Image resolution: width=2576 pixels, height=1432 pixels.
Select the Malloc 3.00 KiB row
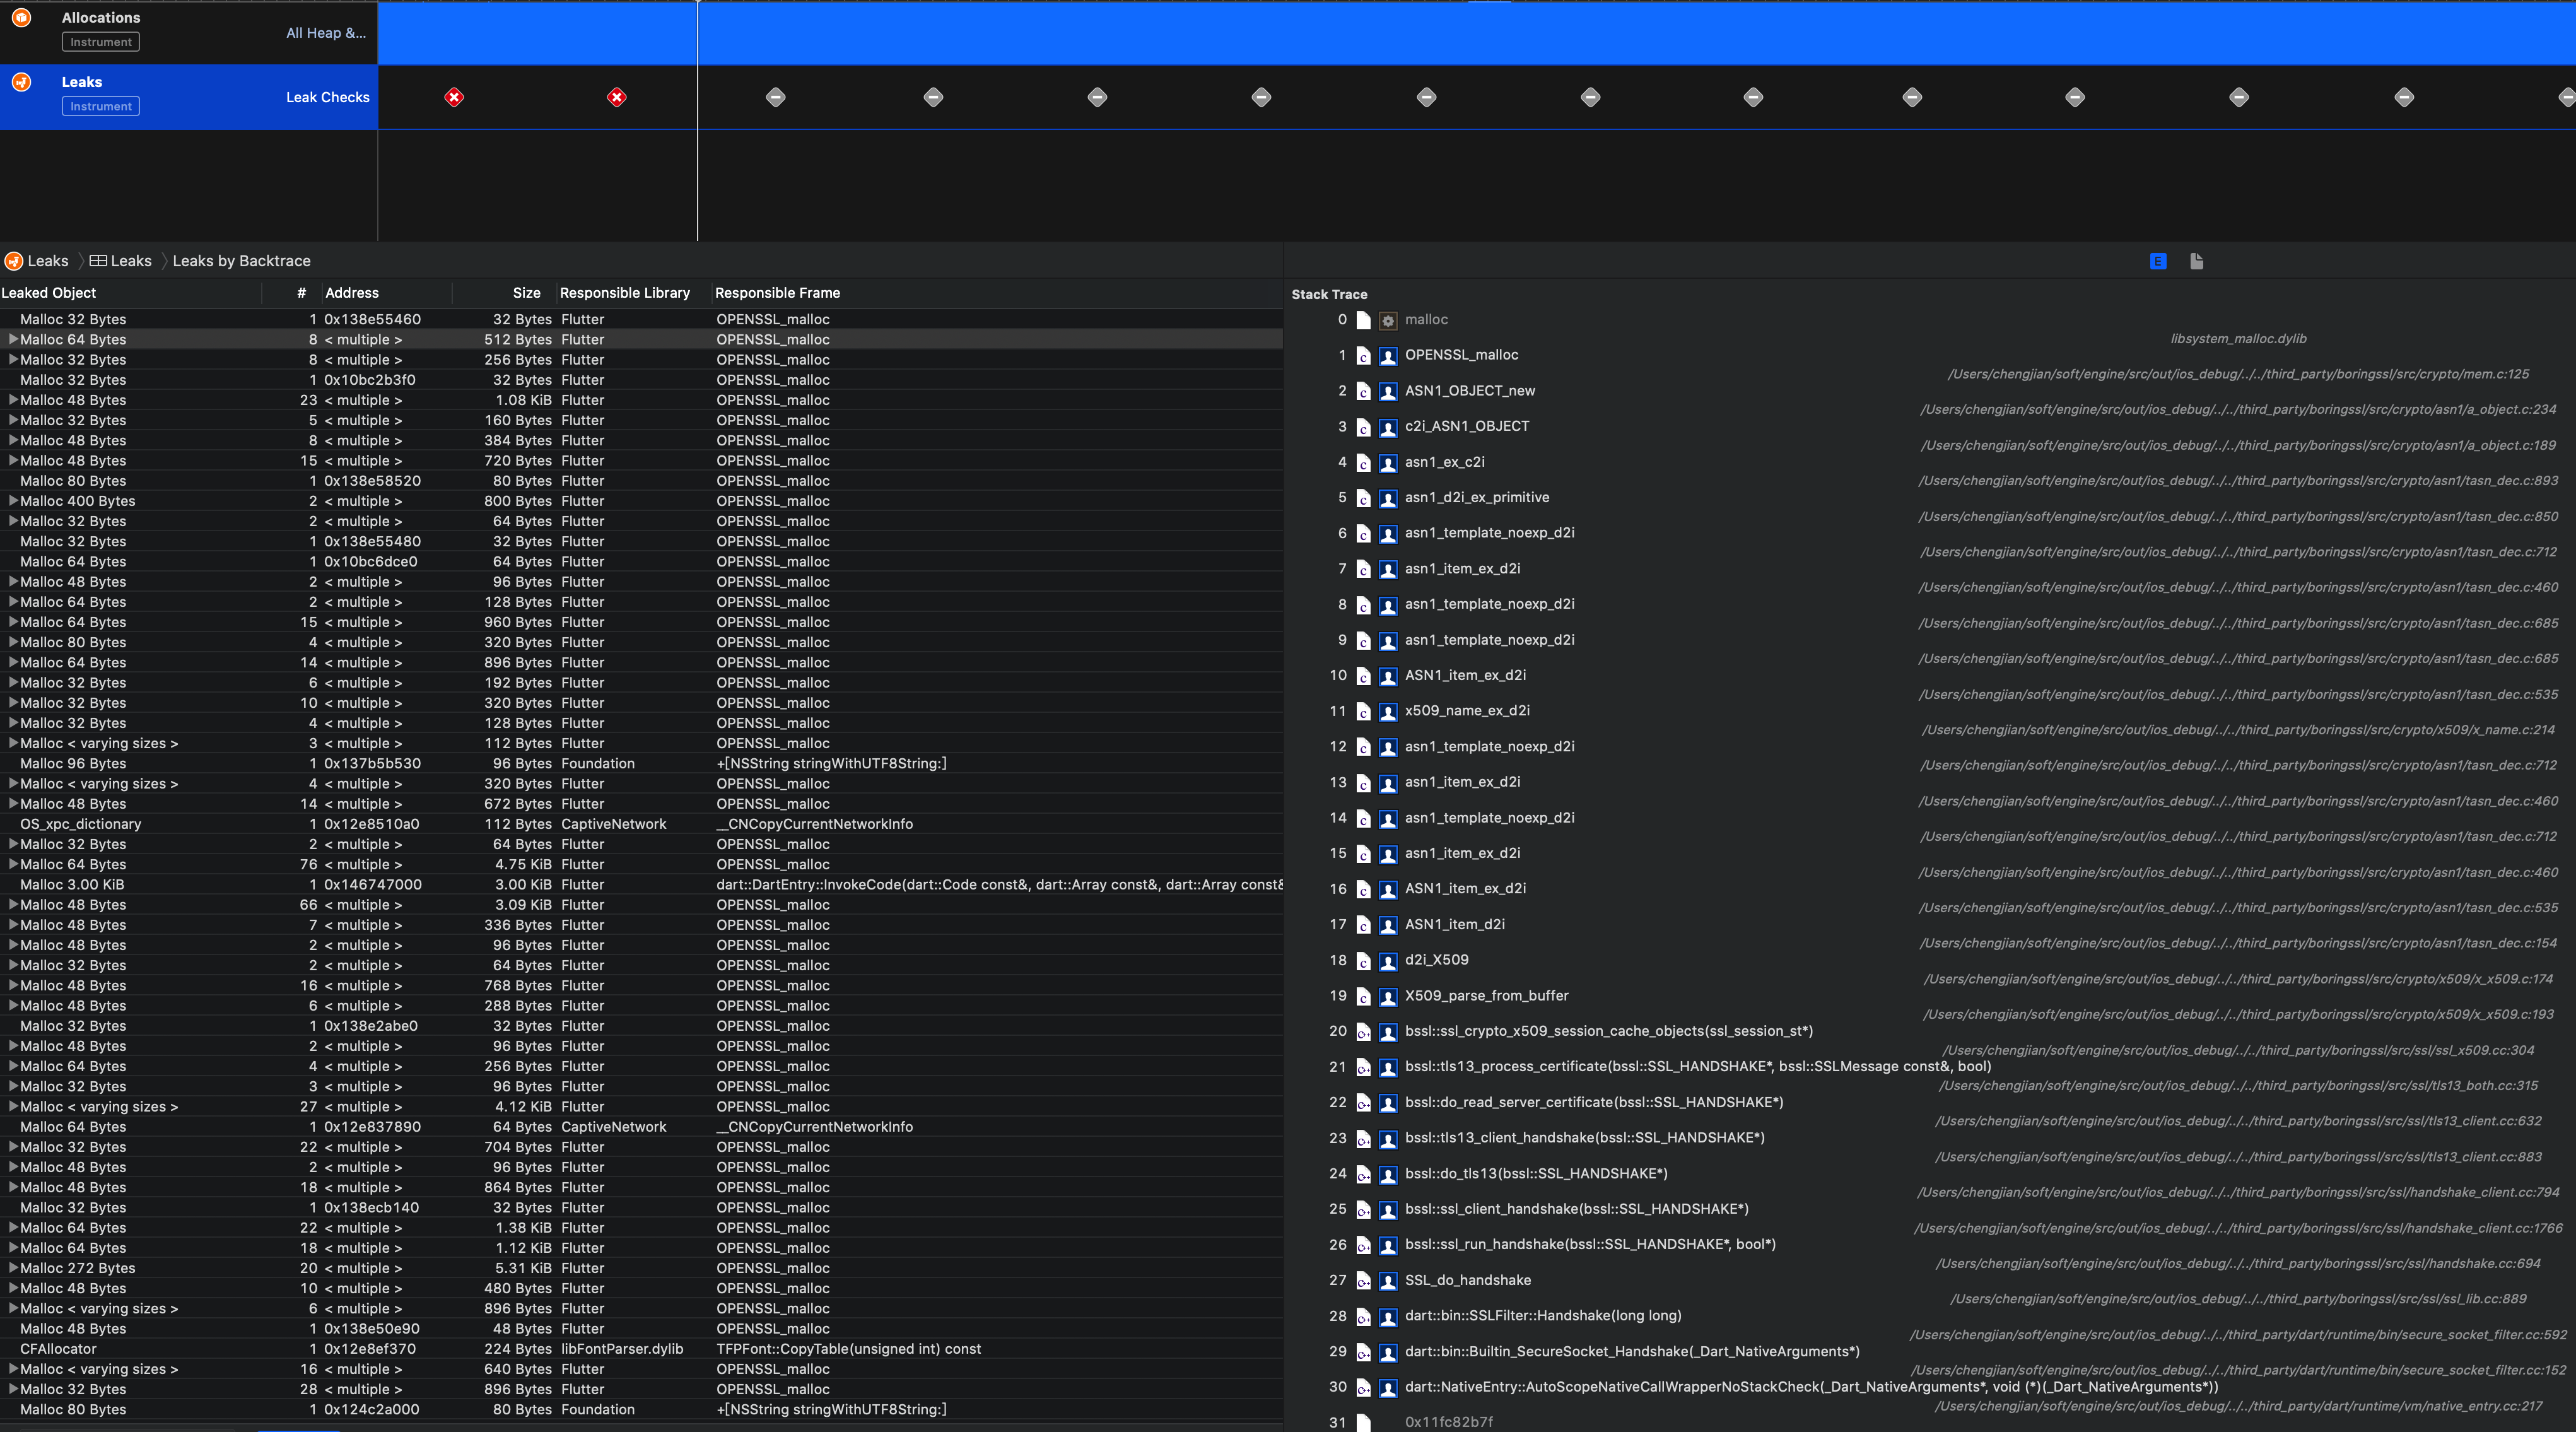(x=641, y=884)
